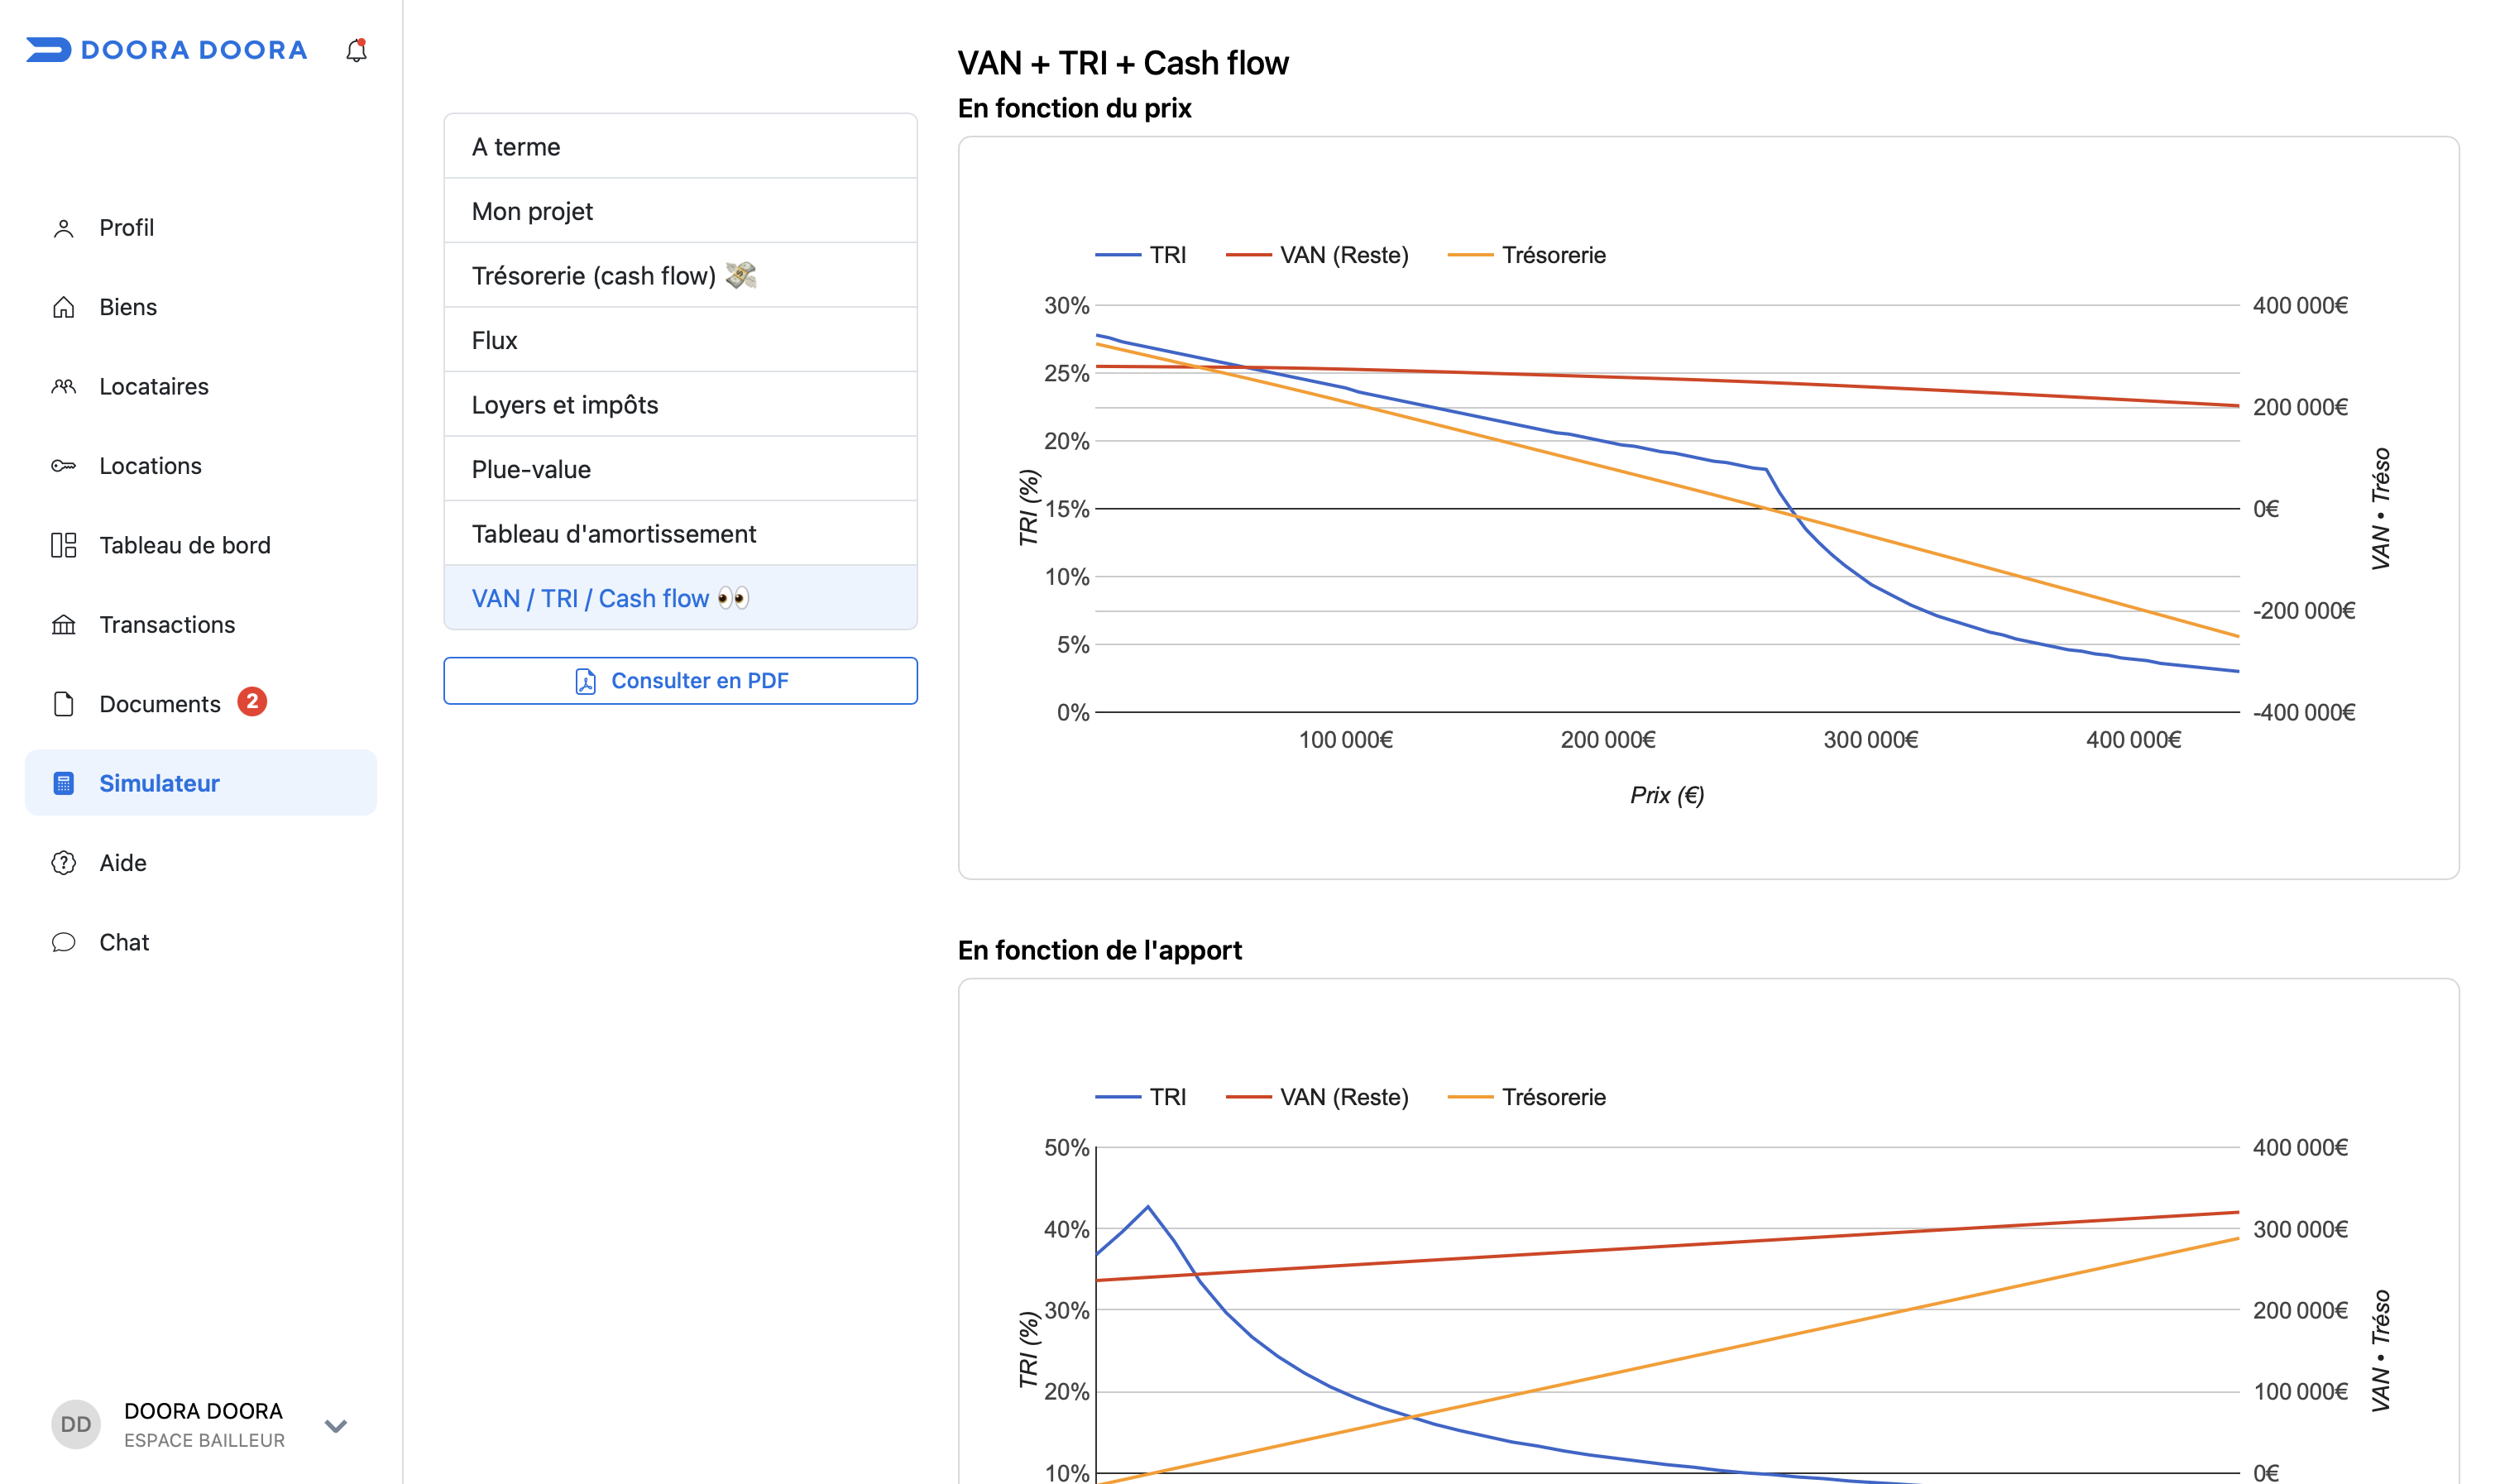Click the Profil person icon
Viewport: 2500px width, 1484px height.
64,228
